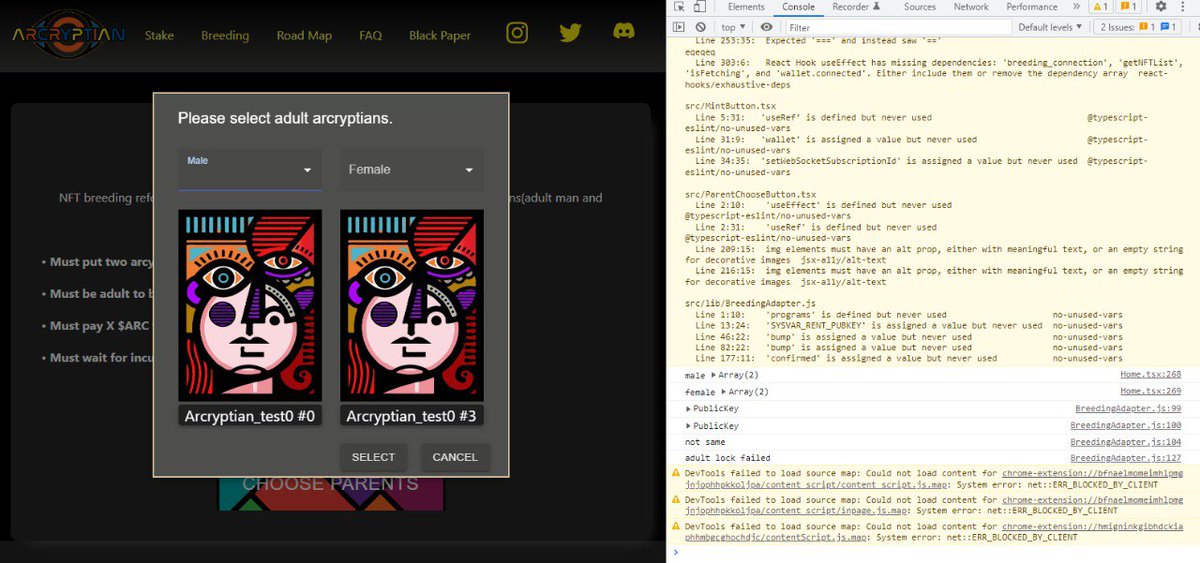This screenshot has width=1200, height=563.
Task: Click the CHOOSE PARENTS button behind dialog
Action: pos(330,484)
